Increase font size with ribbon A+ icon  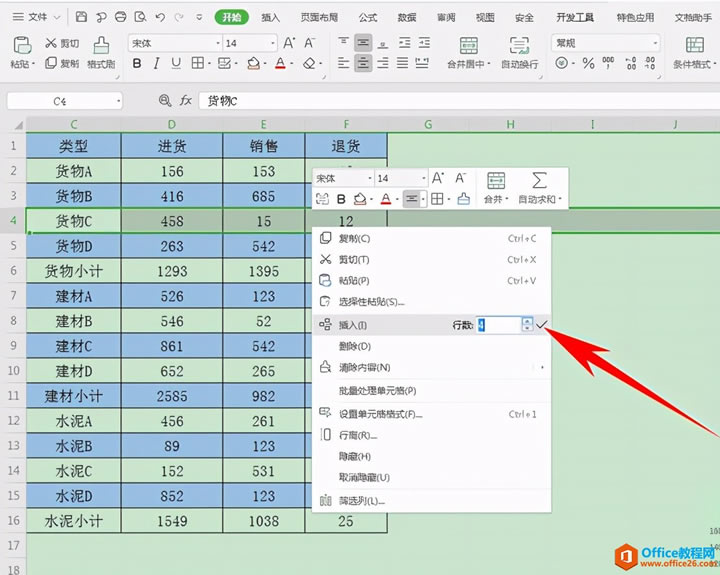point(289,43)
